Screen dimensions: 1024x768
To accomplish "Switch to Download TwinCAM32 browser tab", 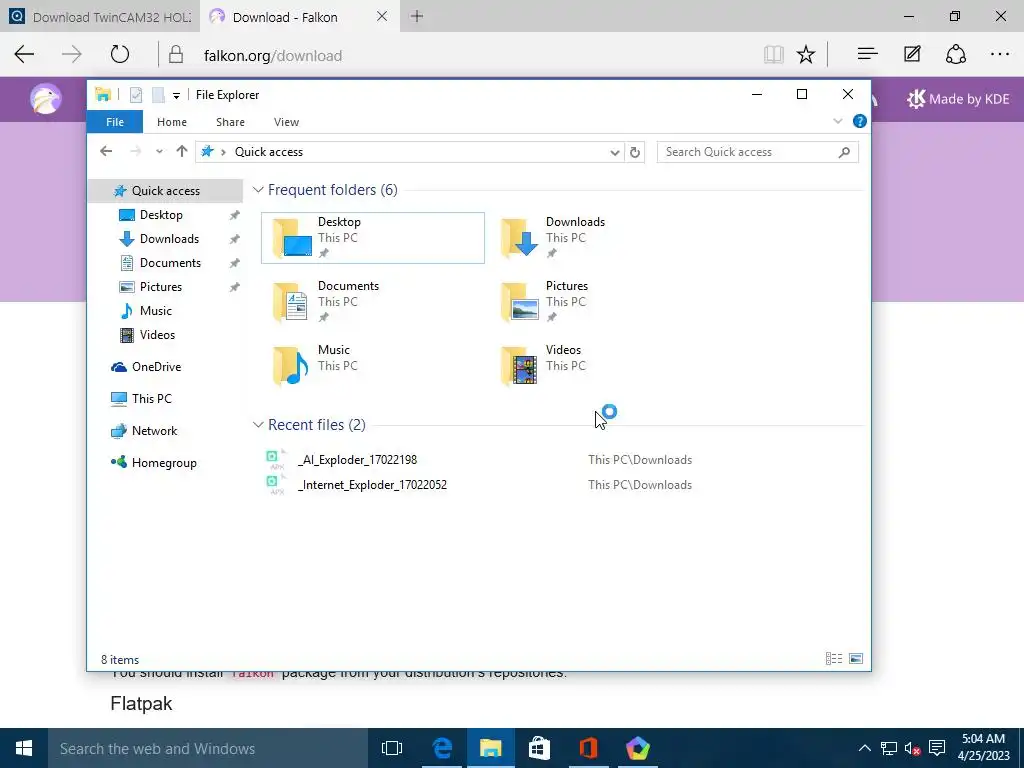I will click(x=100, y=17).
